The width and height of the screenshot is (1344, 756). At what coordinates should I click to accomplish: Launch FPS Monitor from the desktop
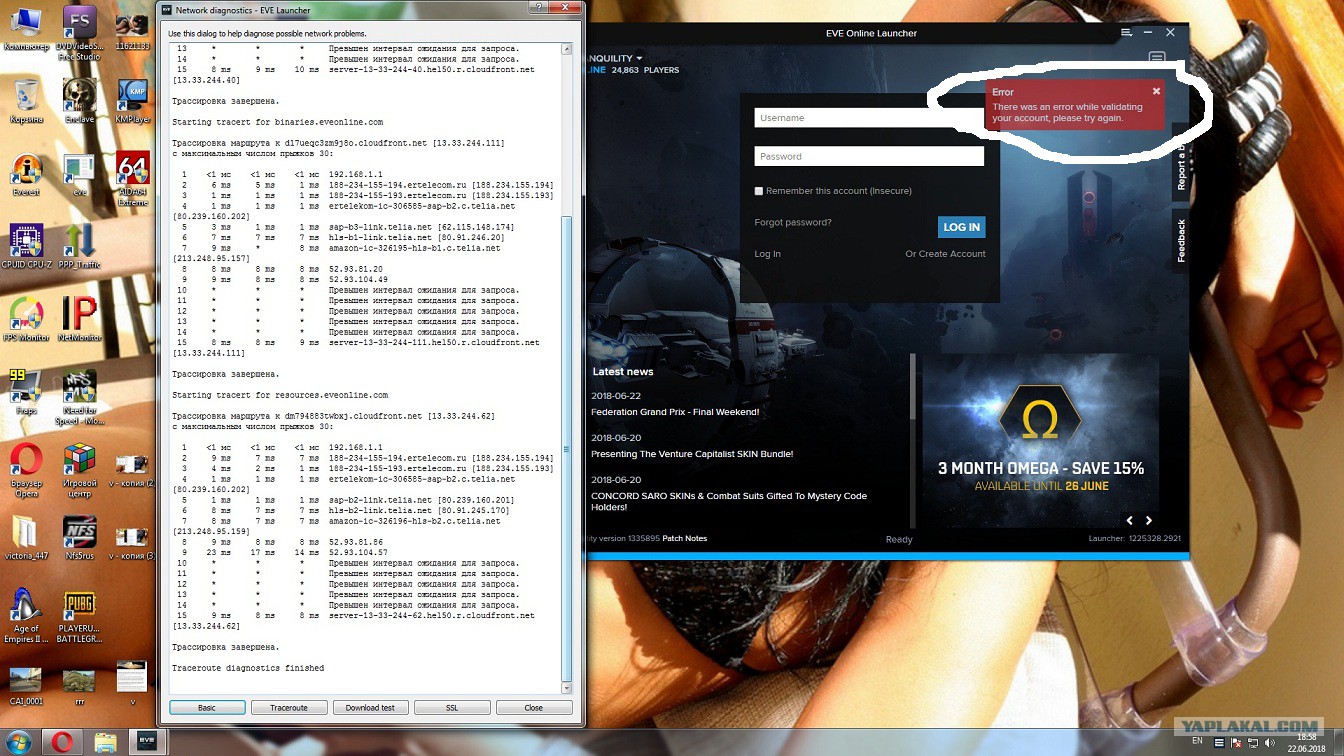(26, 320)
